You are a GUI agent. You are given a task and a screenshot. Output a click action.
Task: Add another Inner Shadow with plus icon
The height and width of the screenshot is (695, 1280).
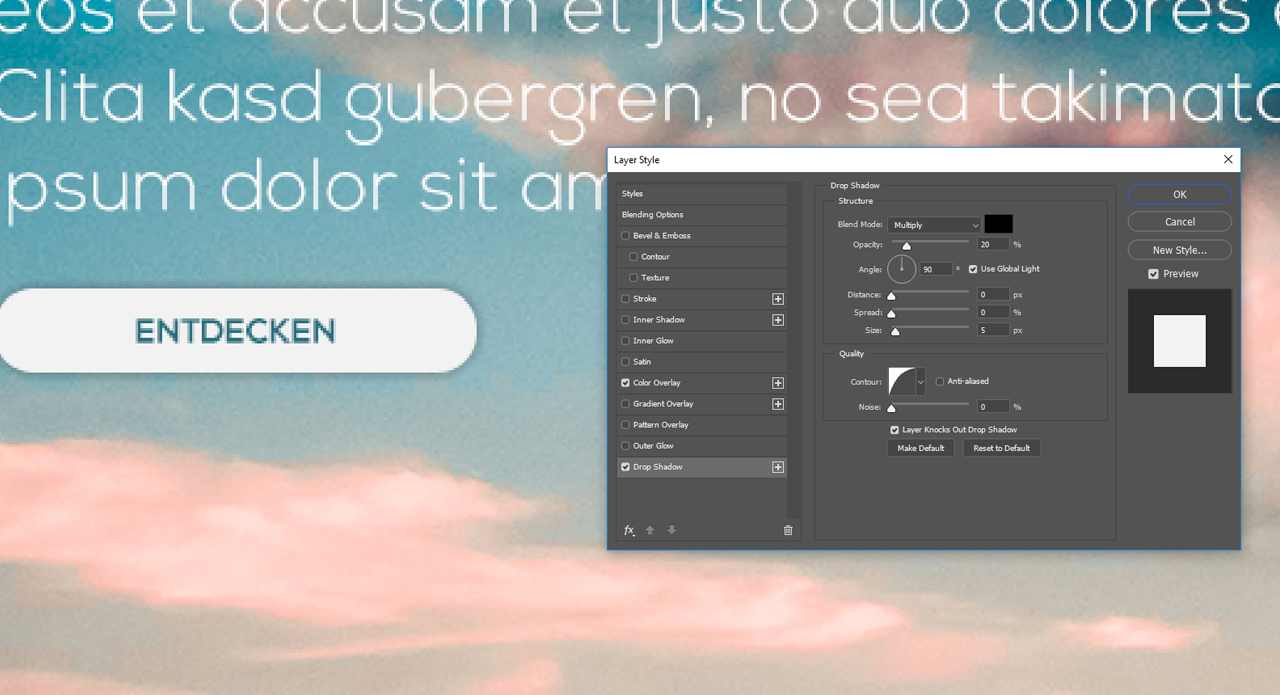(x=778, y=320)
